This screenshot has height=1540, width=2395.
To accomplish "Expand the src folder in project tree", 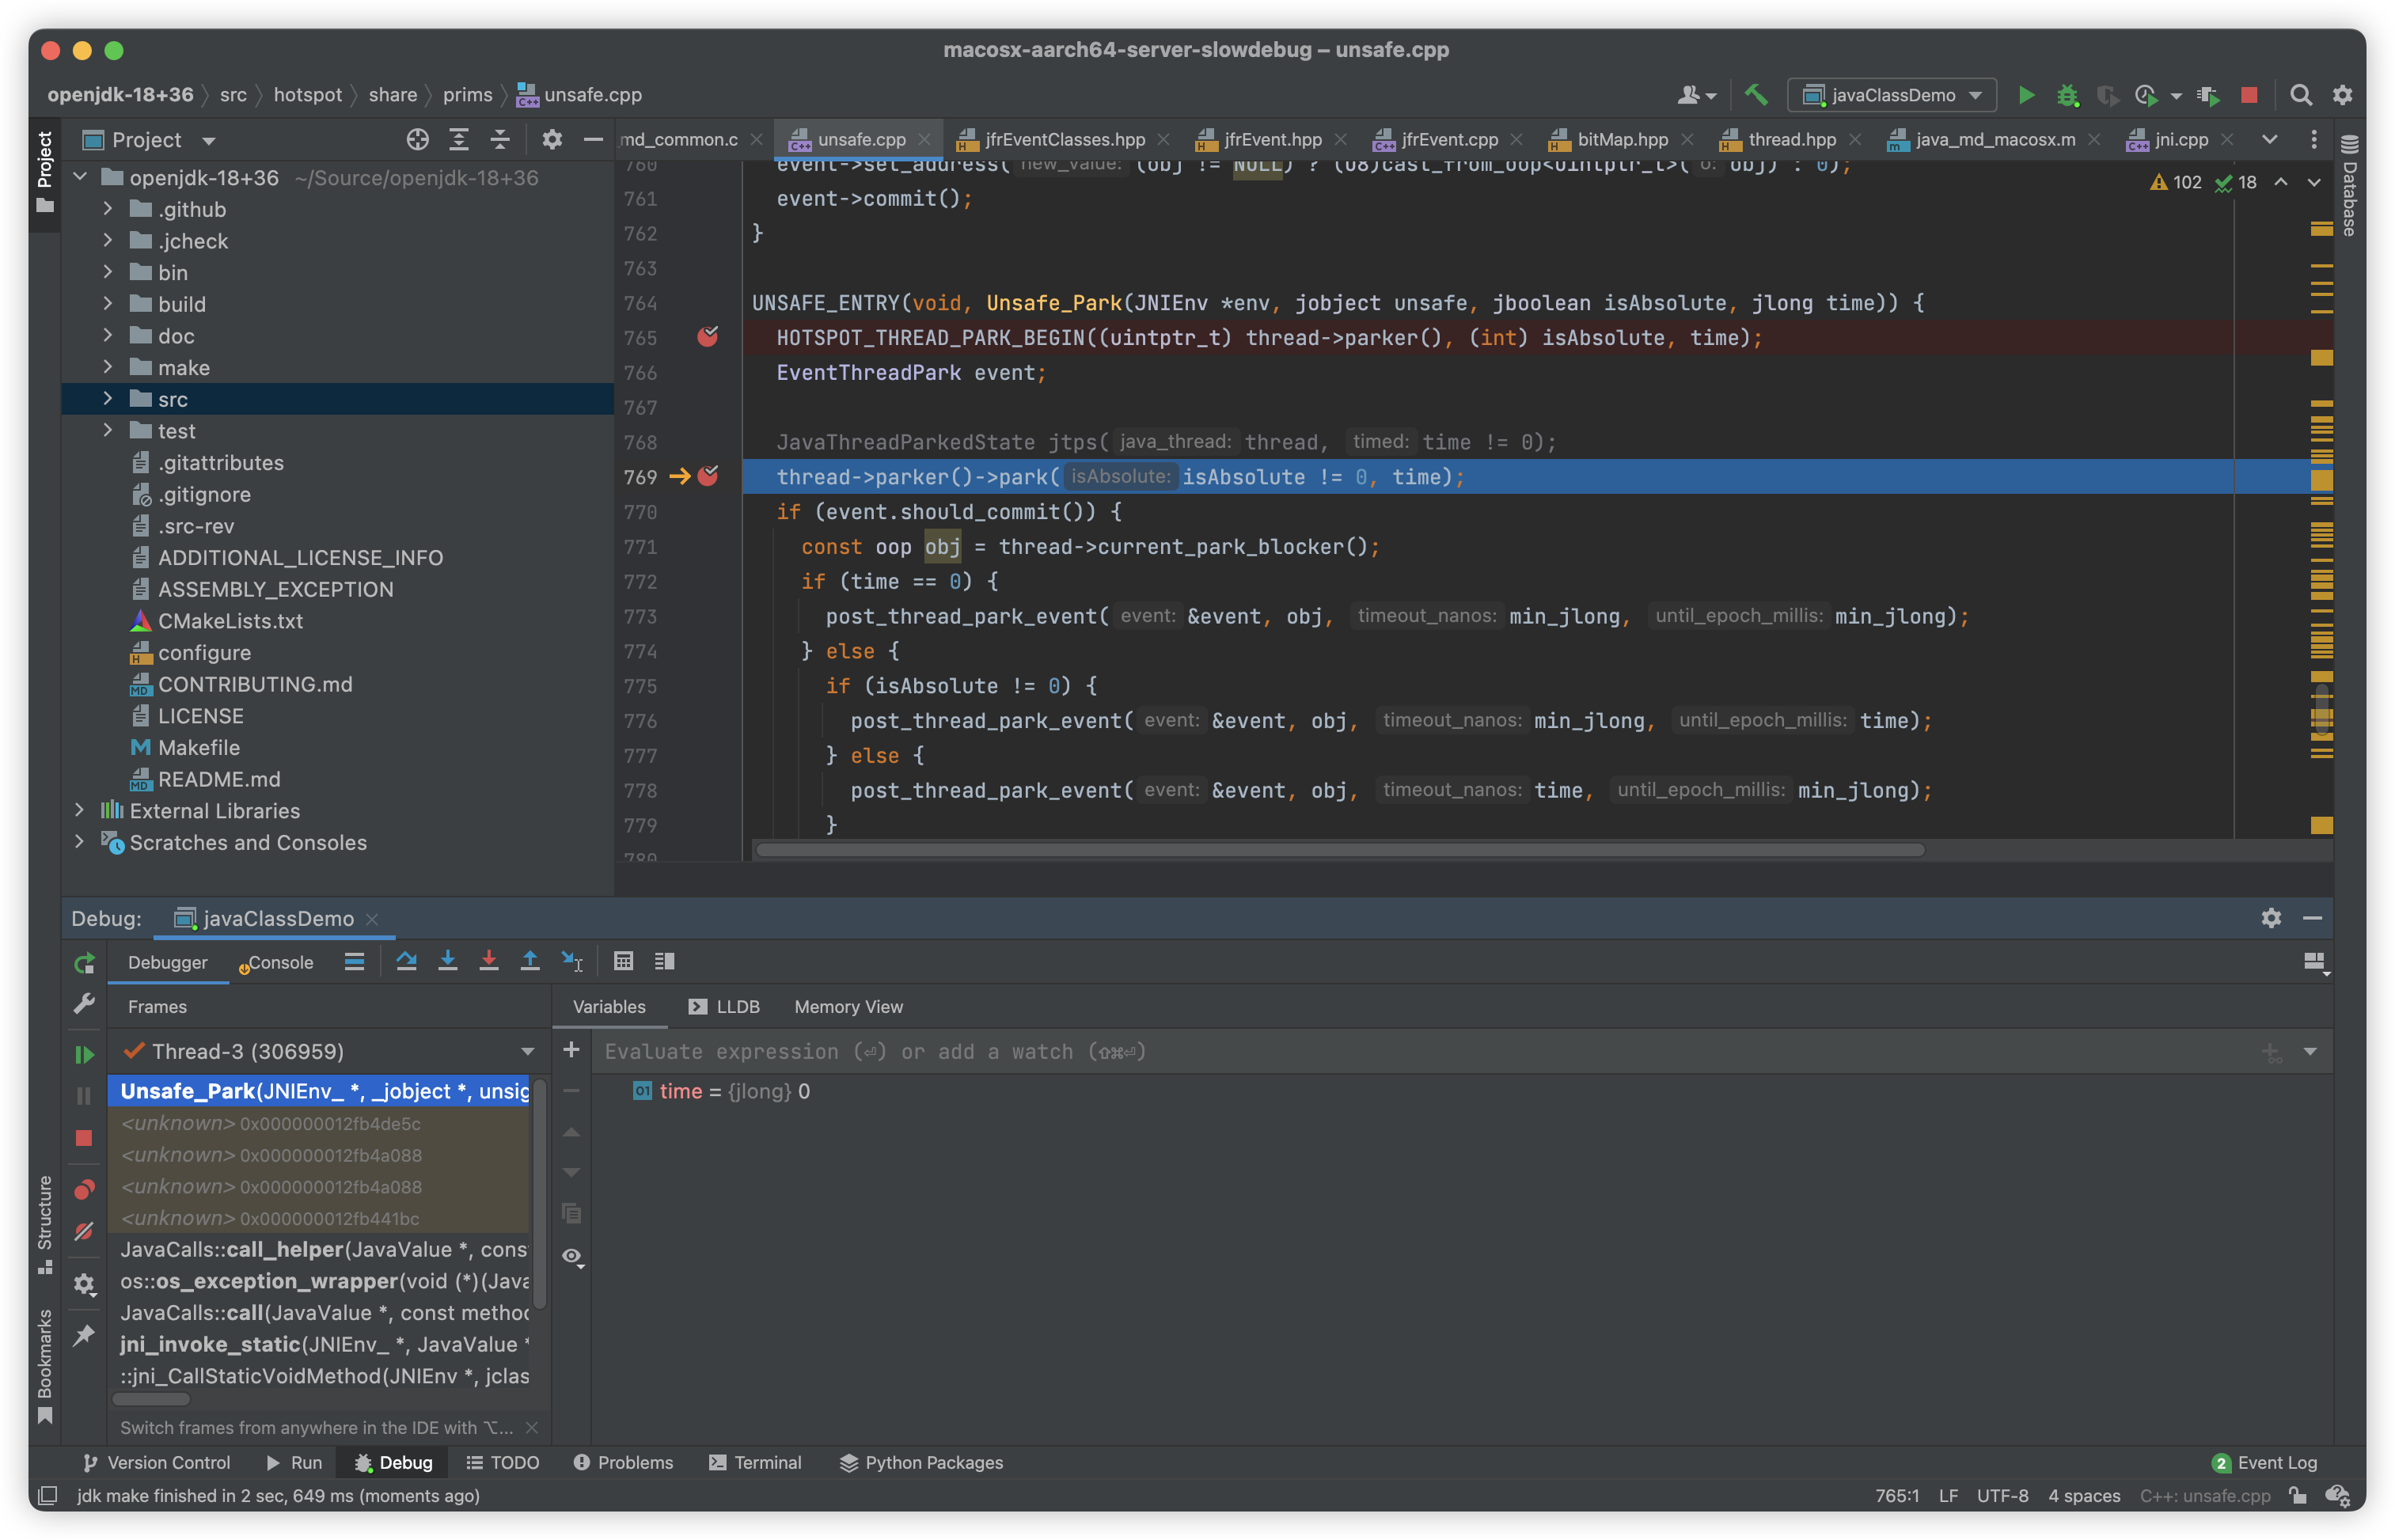I will (108, 399).
